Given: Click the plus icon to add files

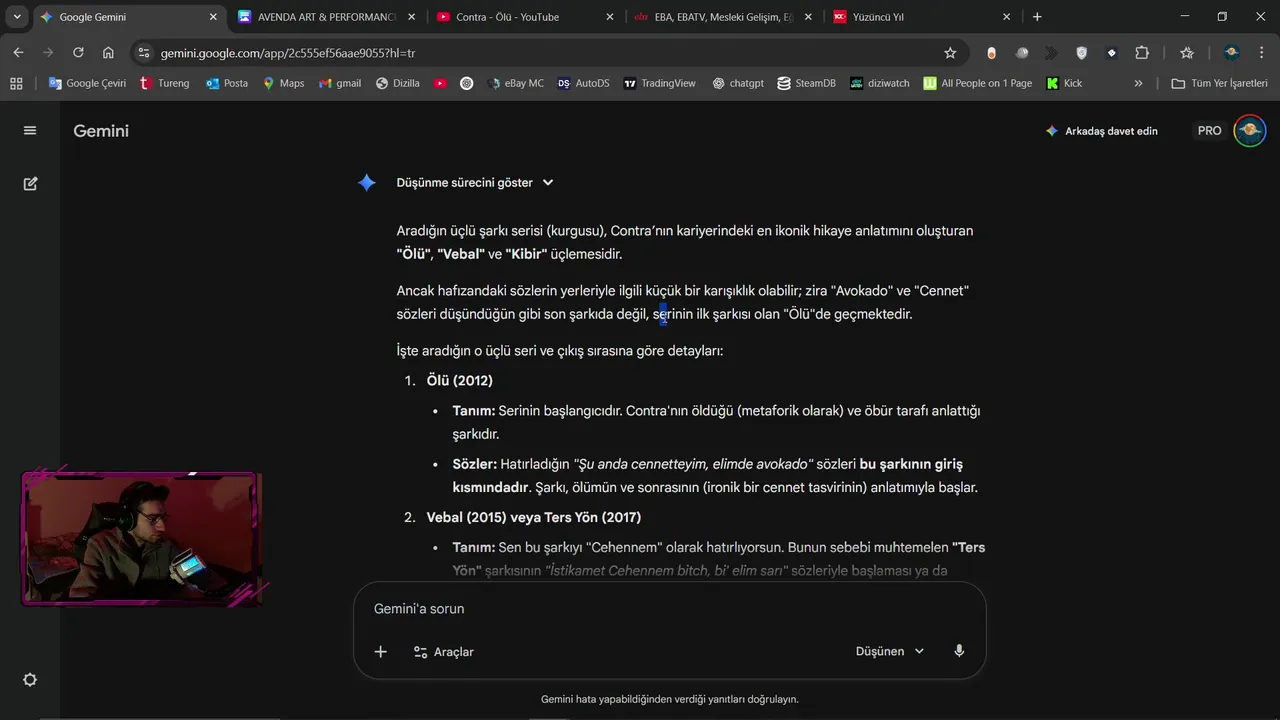Looking at the screenshot, I should coord(380,652).
